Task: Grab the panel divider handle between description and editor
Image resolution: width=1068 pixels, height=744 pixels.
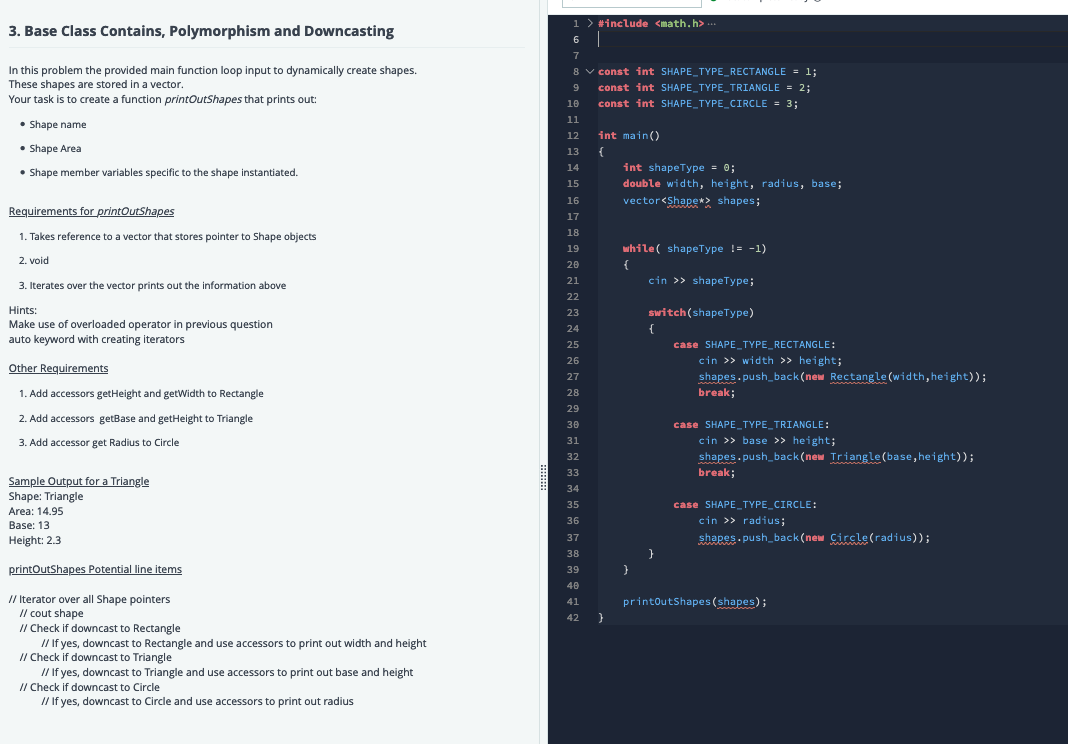Action: pos(544,478)
